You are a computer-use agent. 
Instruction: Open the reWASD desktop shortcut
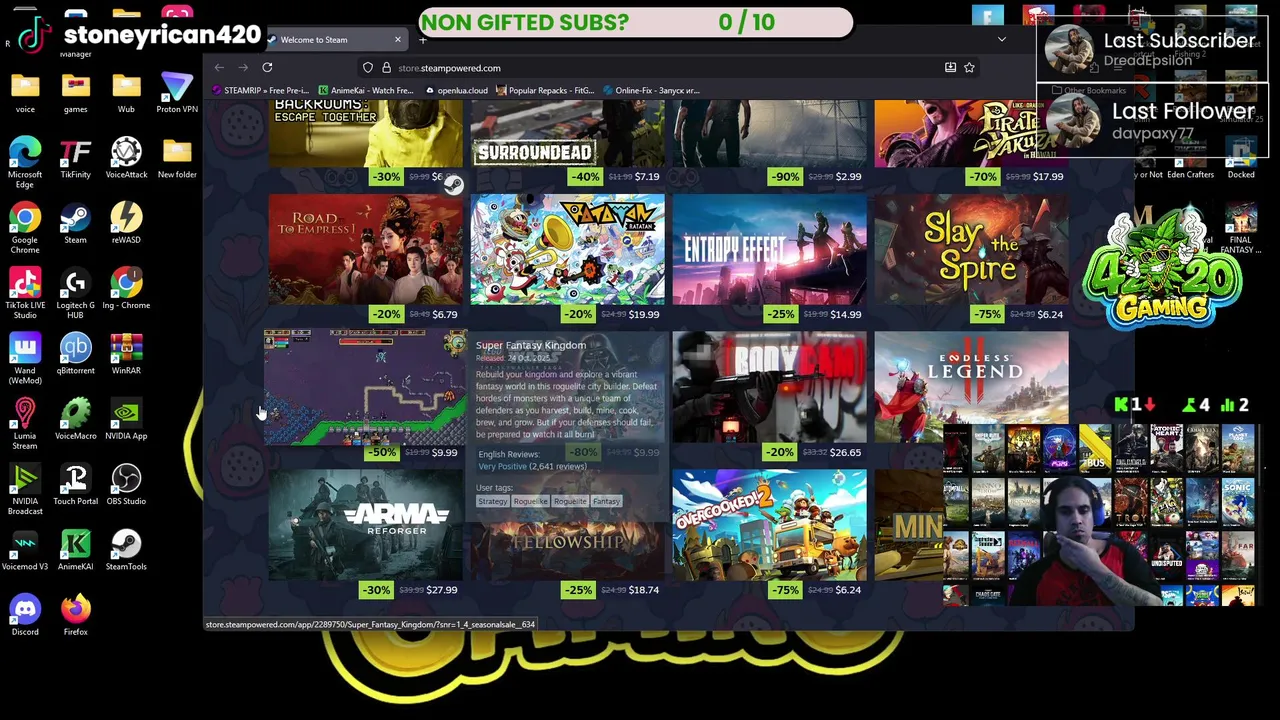pos(126,223)
